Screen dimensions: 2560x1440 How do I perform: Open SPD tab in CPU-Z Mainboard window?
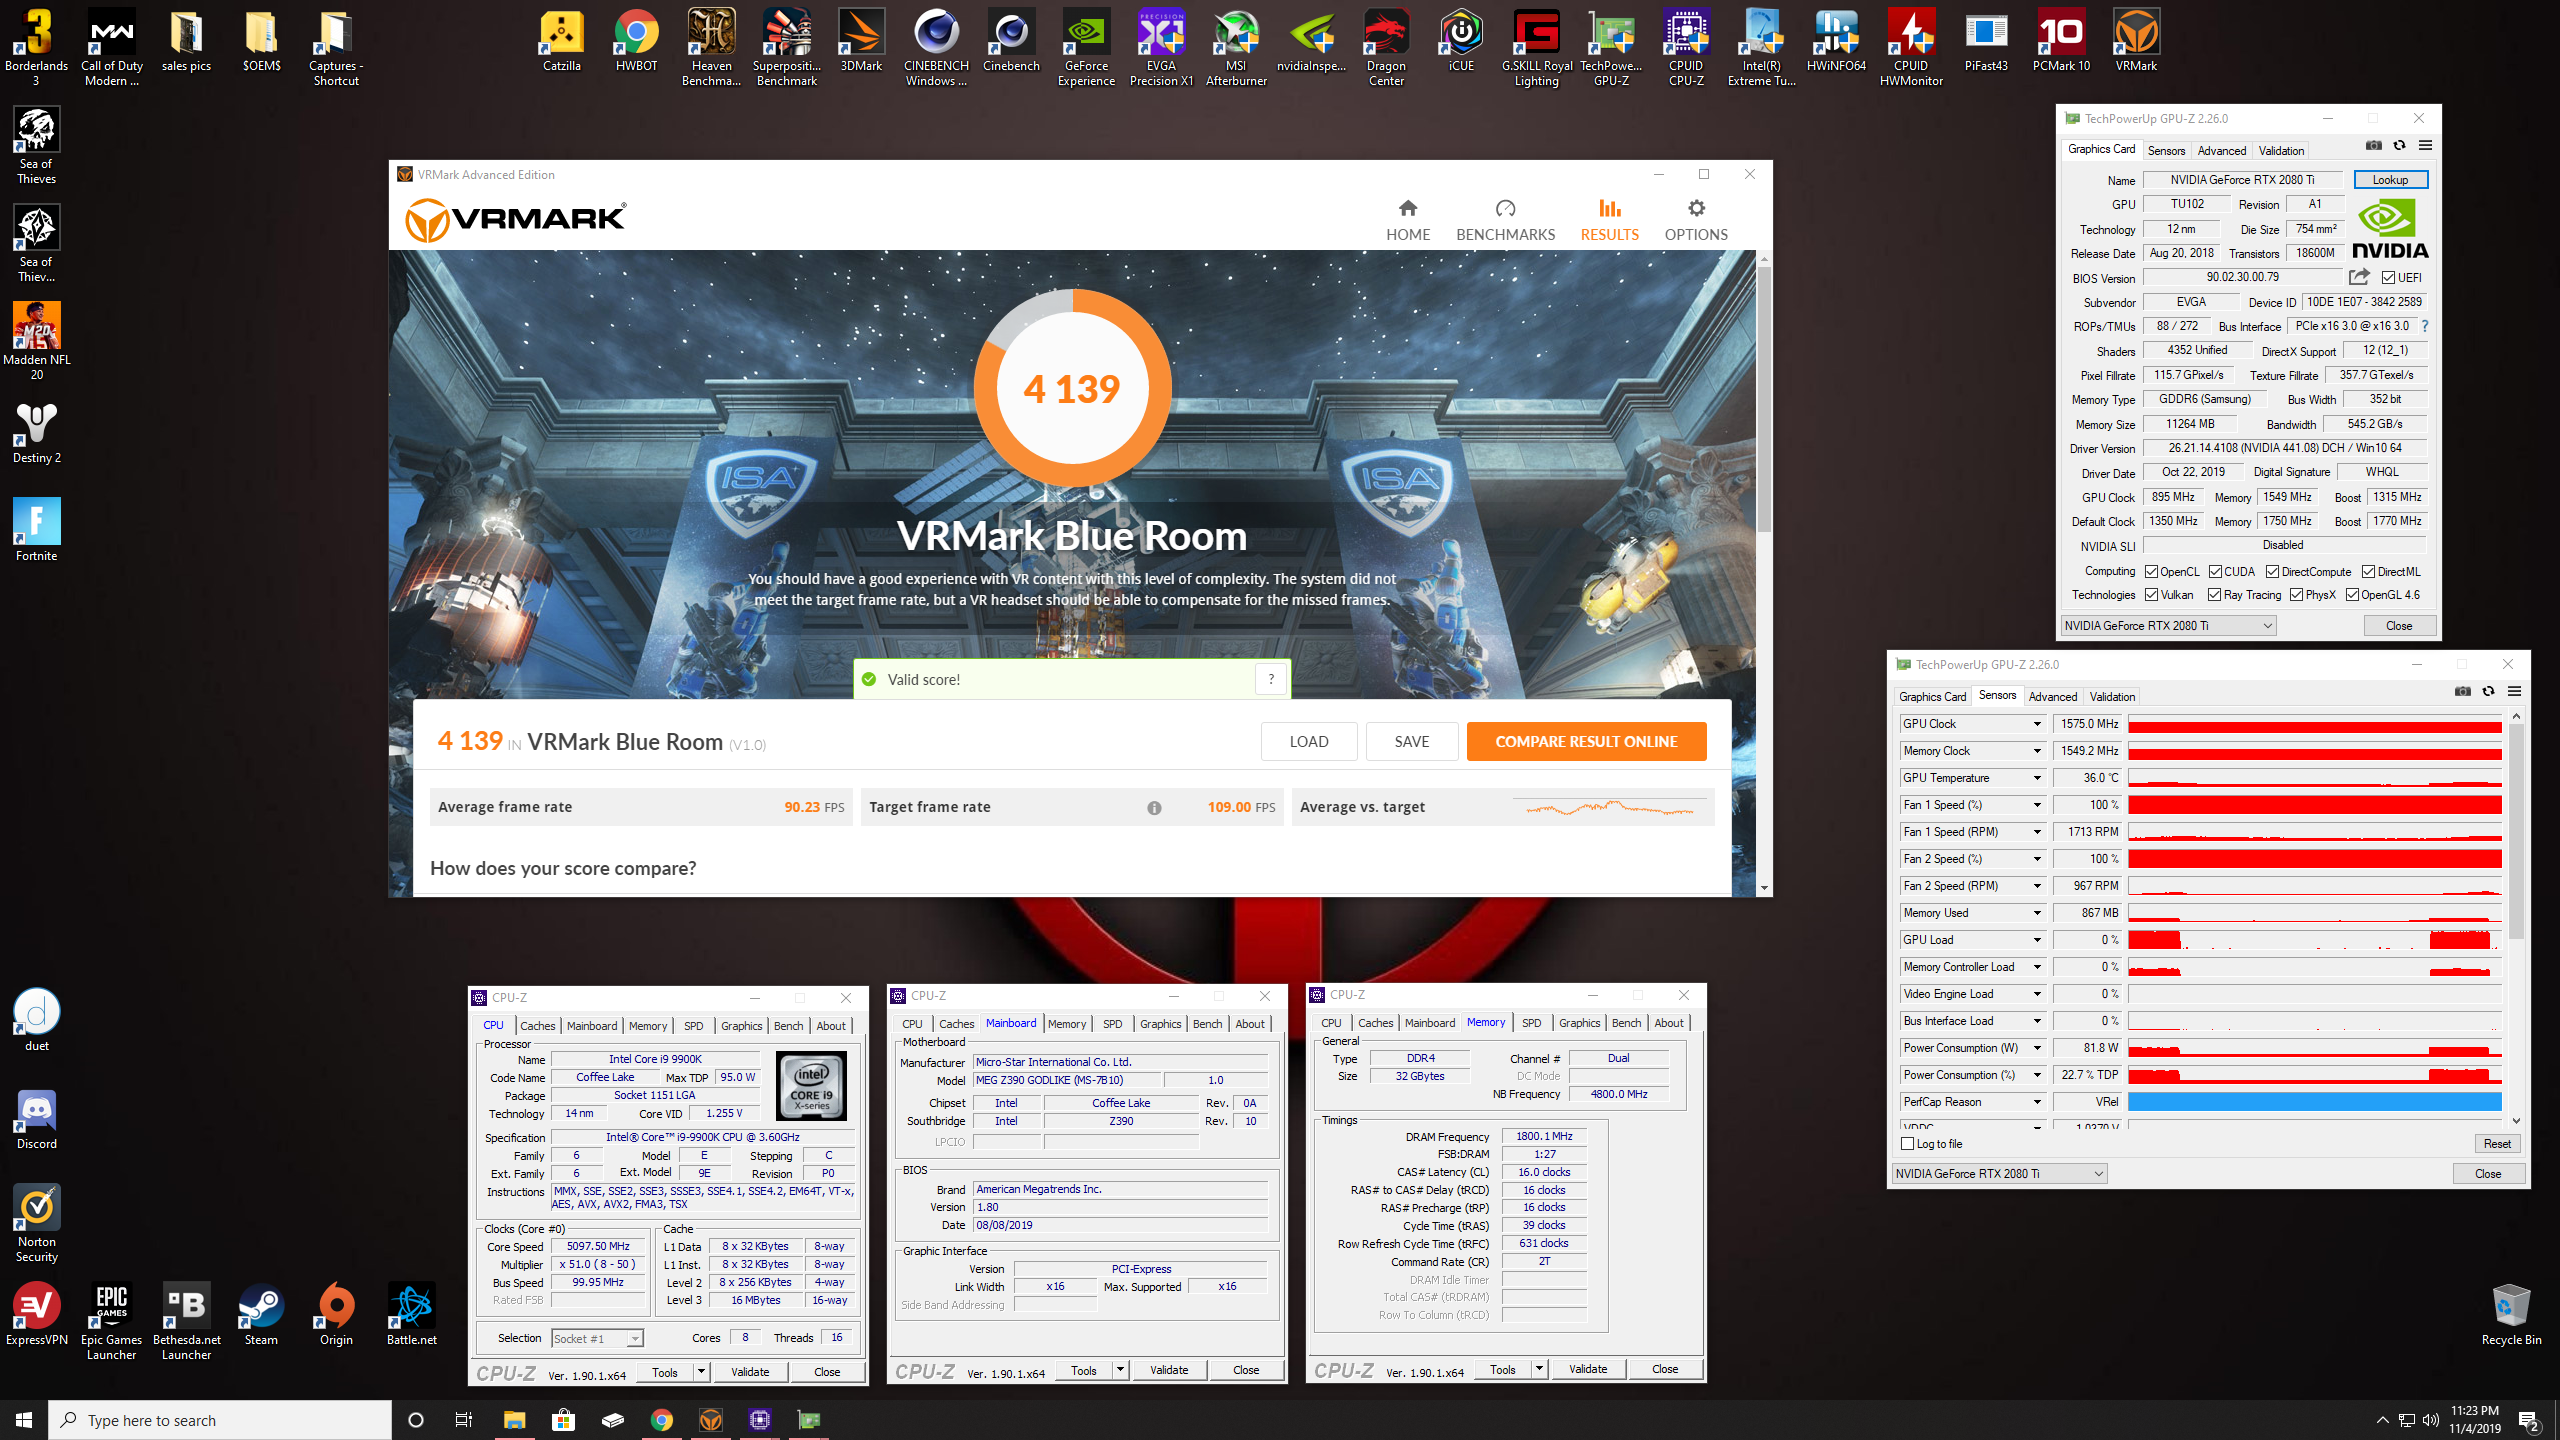coord(1112,1024)
